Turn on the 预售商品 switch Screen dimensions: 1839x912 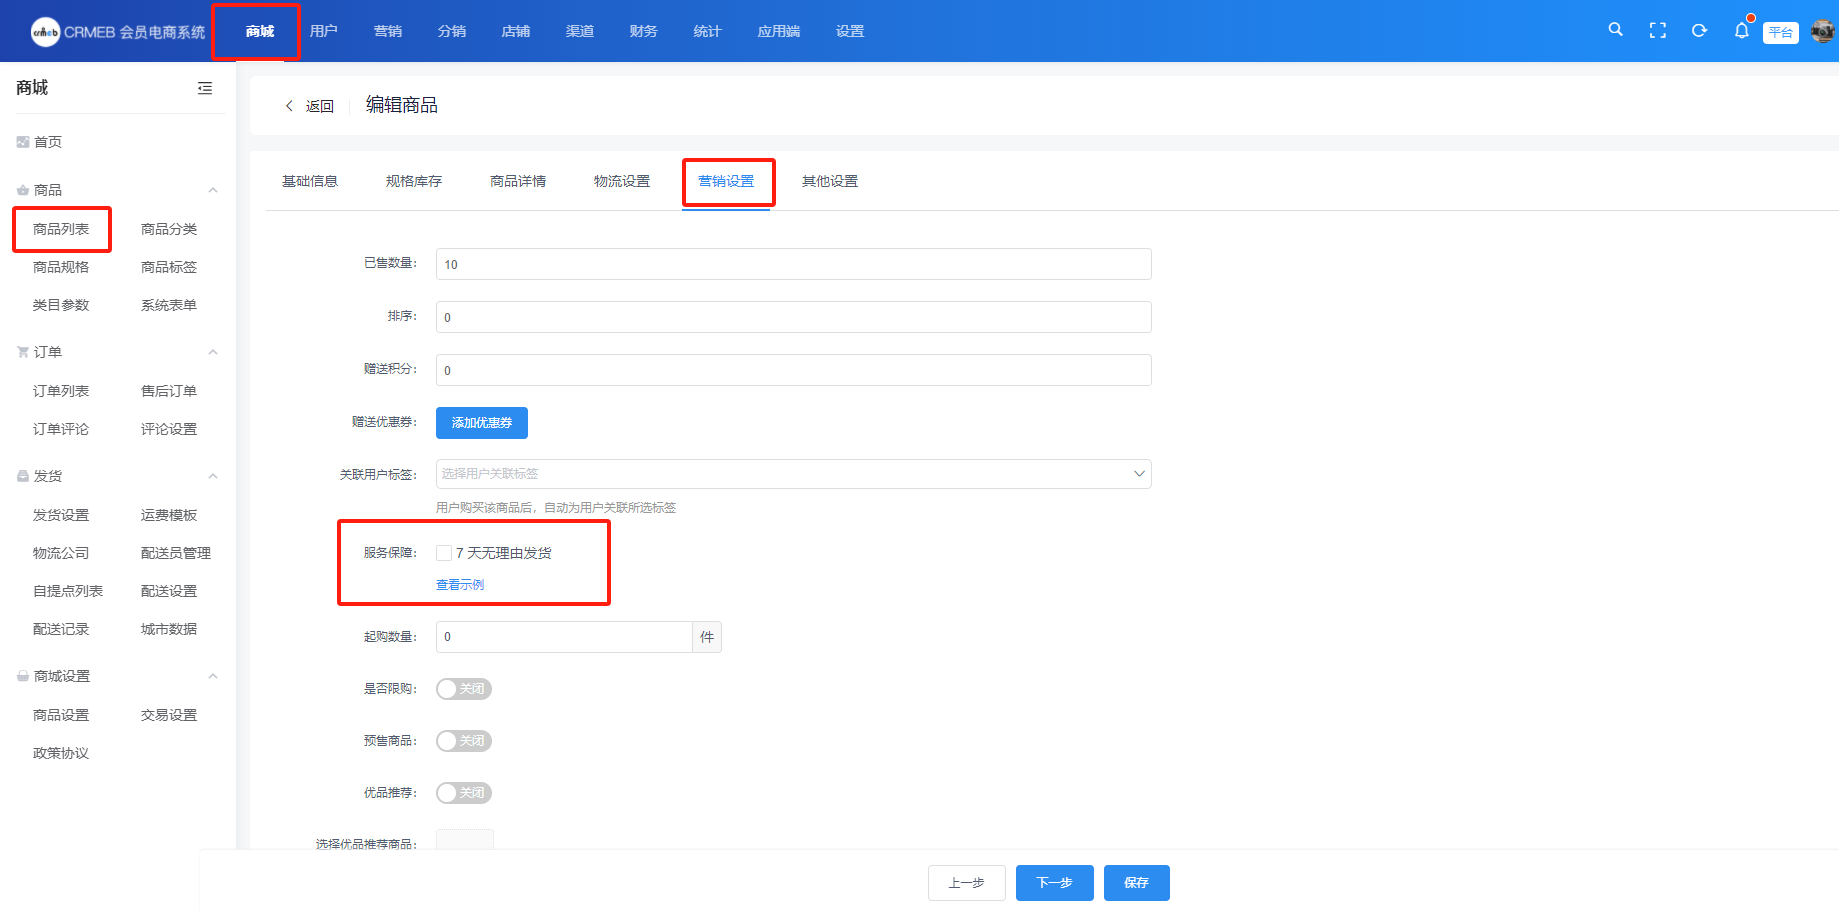pyautogui.click(x=464, y=741)
